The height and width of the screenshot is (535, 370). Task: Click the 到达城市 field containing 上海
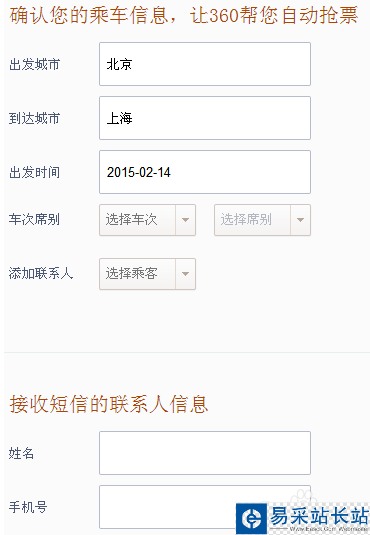pos(205,118)
